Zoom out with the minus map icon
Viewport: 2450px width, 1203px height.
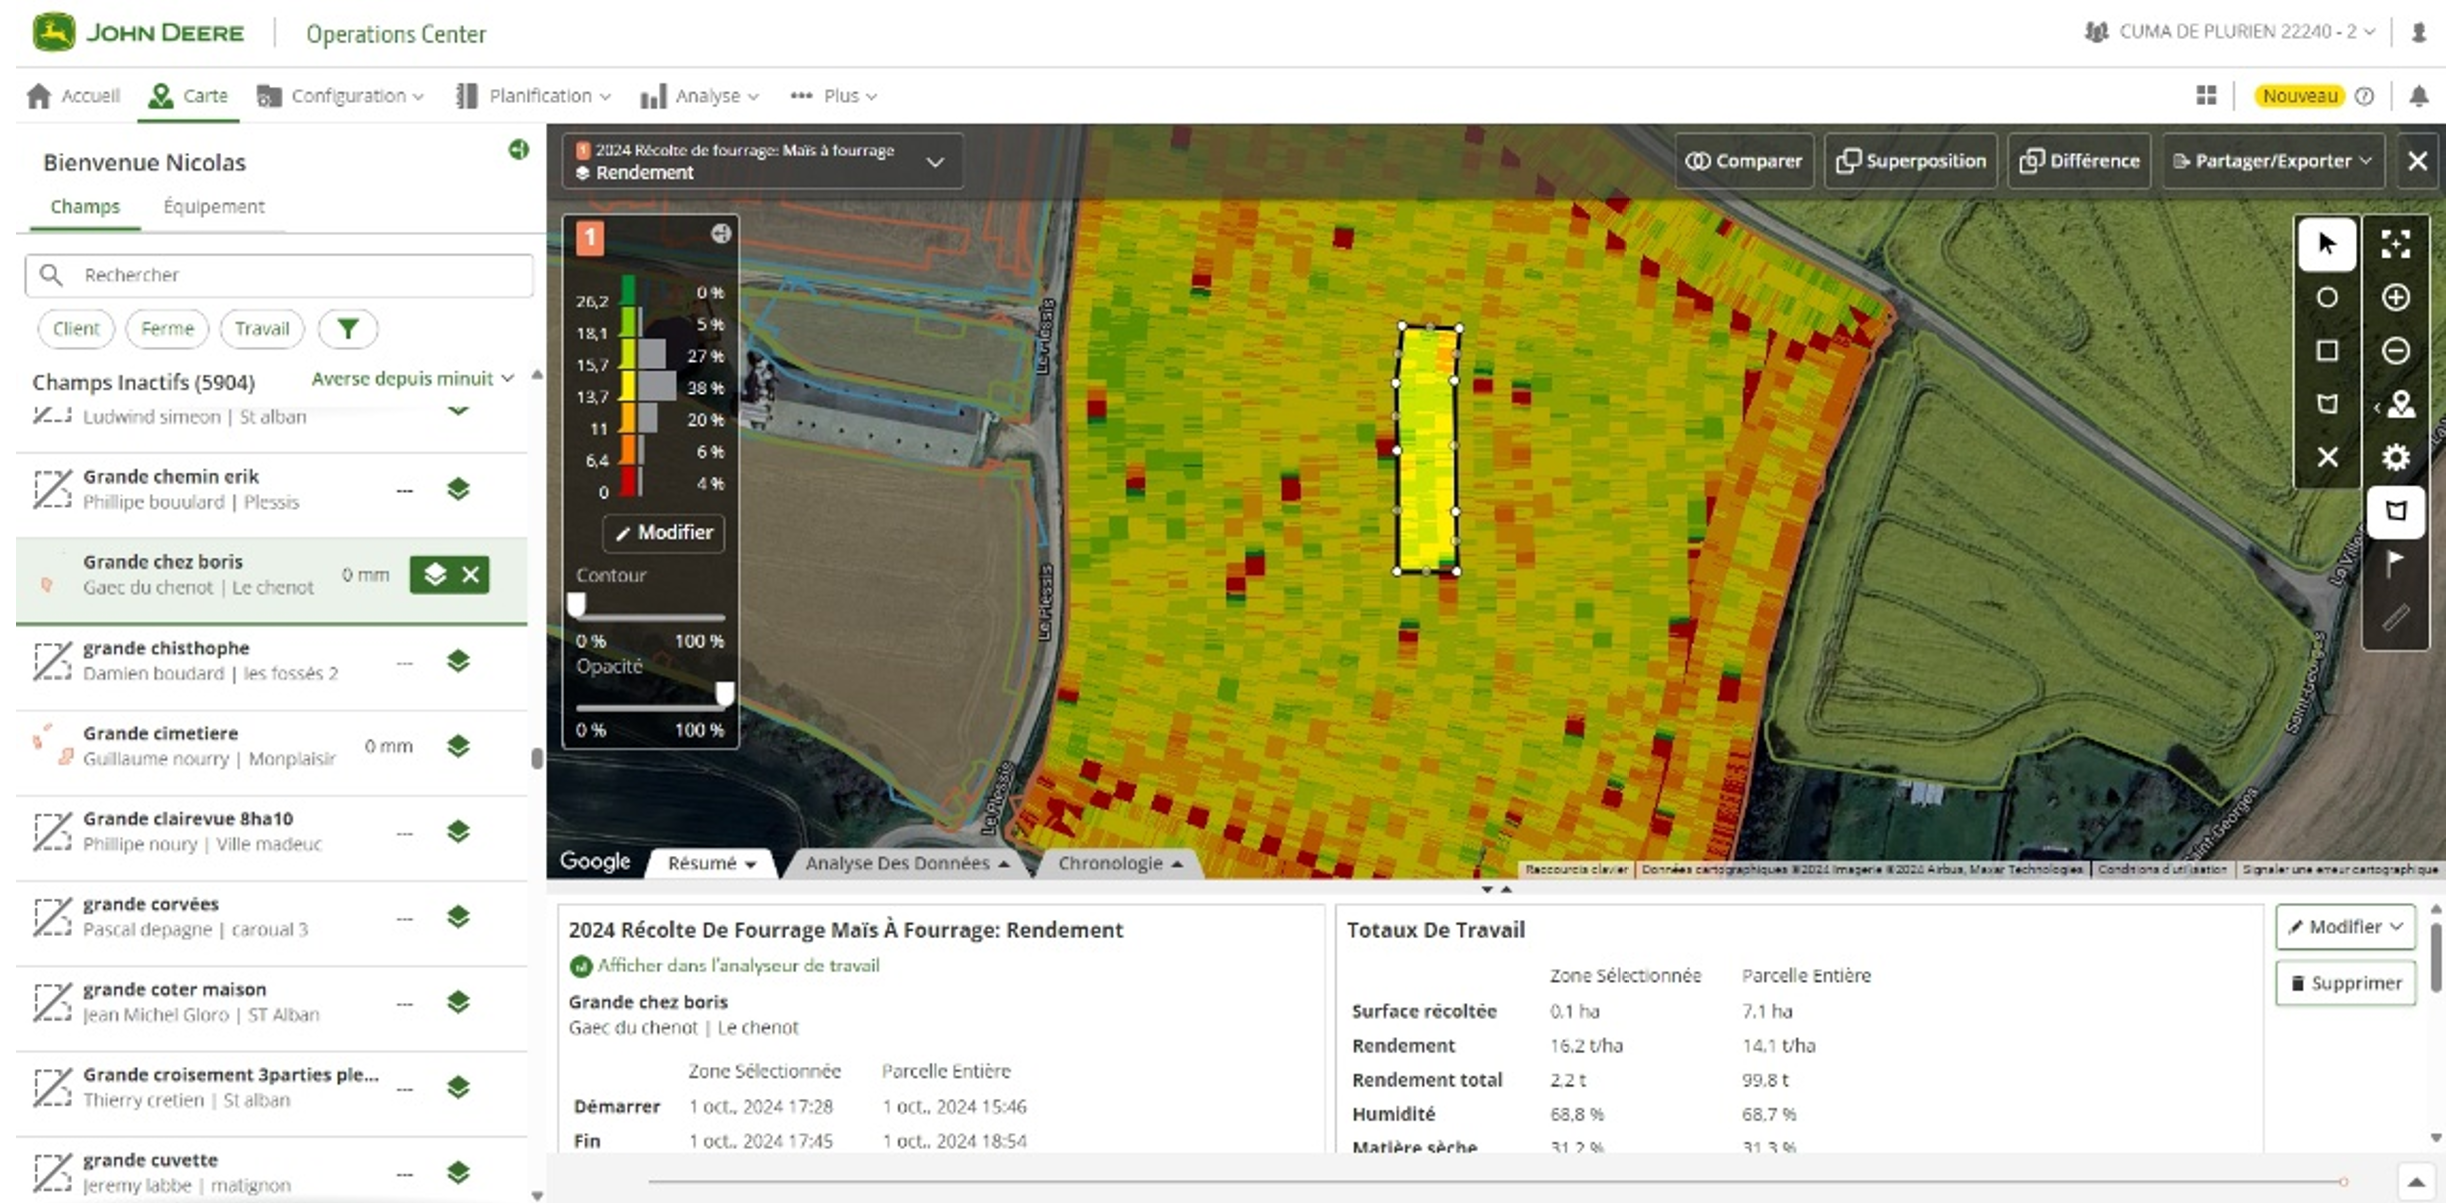(x=2395, y=351)
